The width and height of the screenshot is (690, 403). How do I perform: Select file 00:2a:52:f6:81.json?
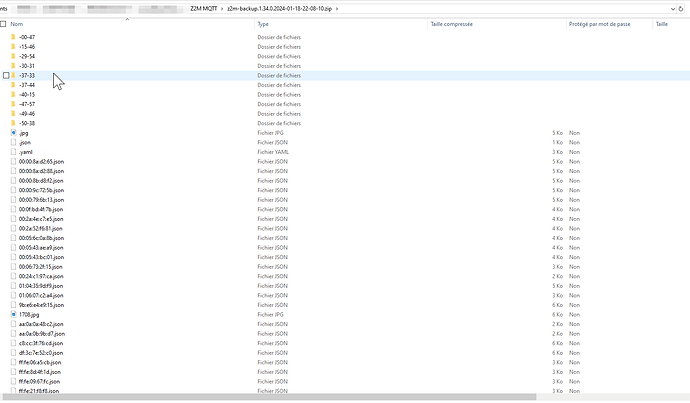point(40,229)
